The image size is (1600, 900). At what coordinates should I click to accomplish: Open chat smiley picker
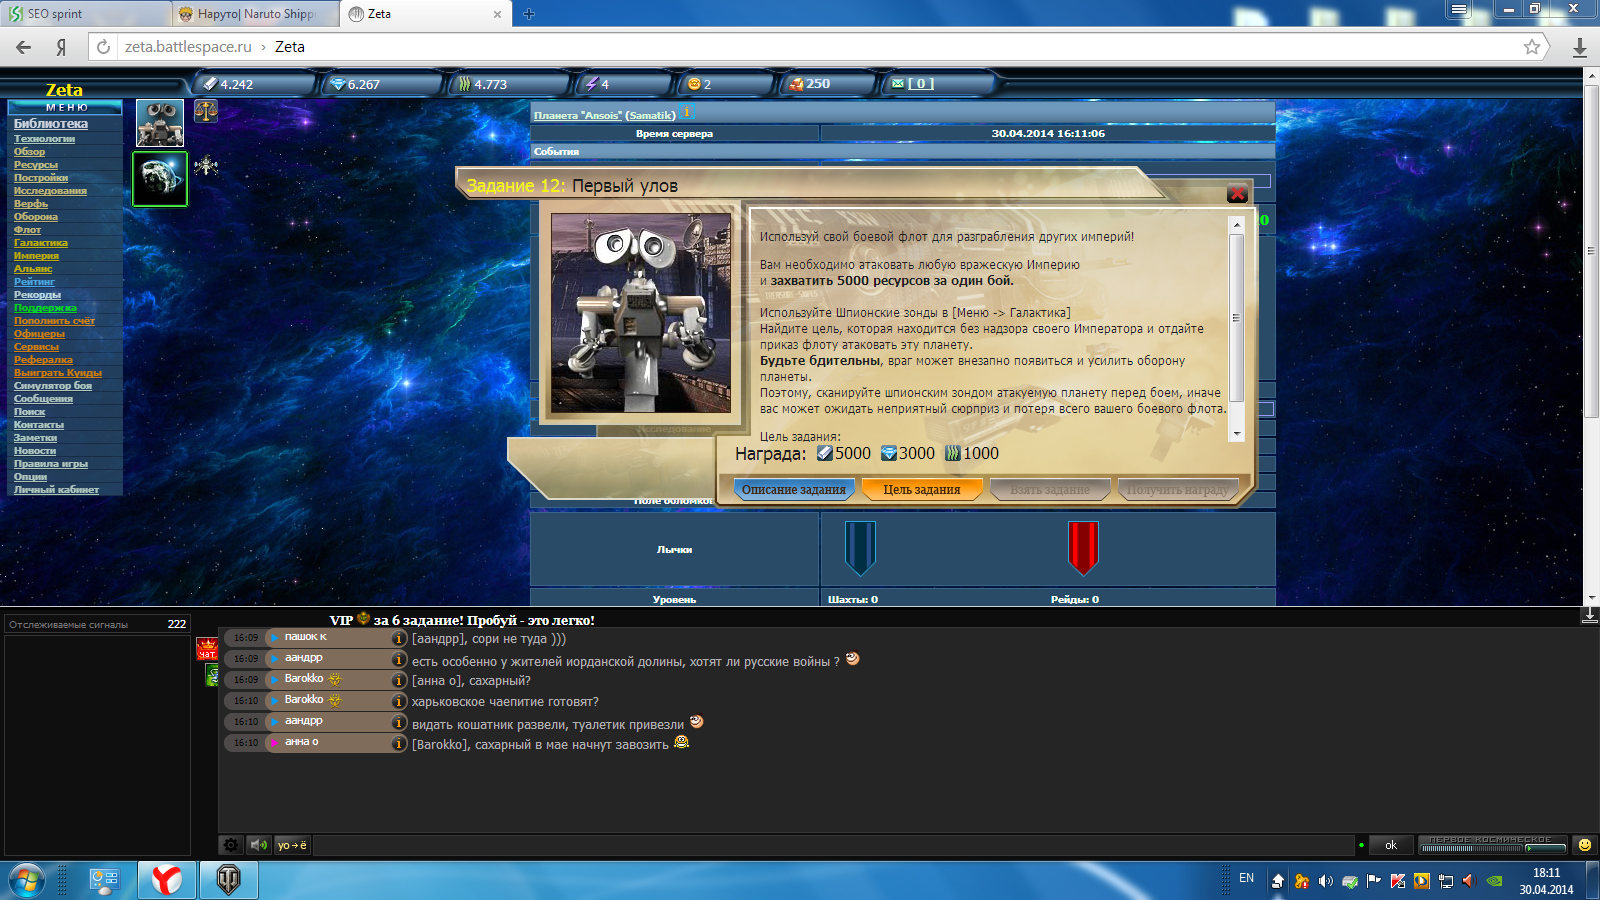pyautogui.click(x=1584, y=845)
